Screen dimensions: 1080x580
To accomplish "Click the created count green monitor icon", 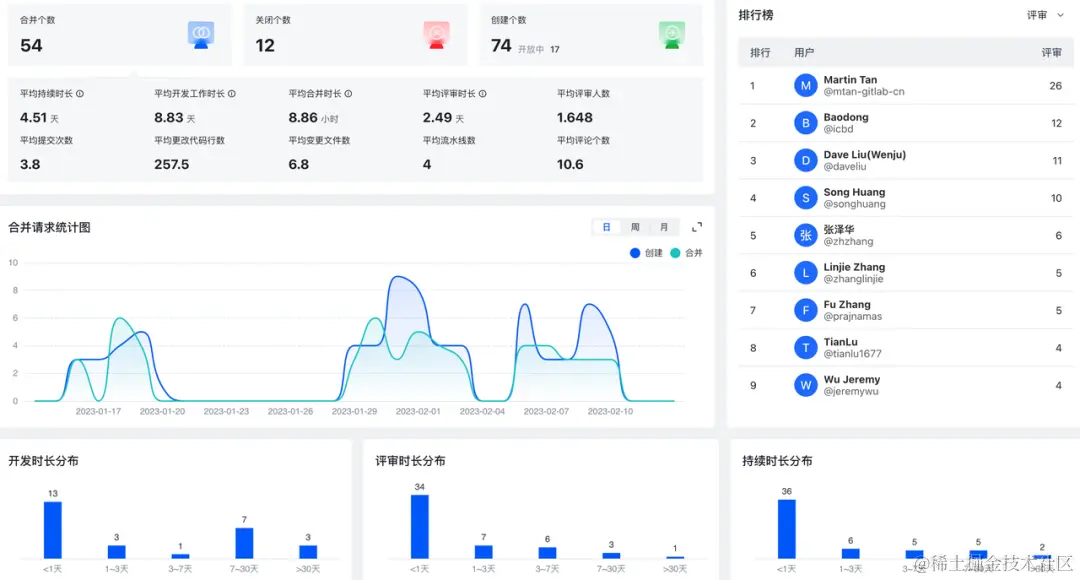I will tap(672, 34).
